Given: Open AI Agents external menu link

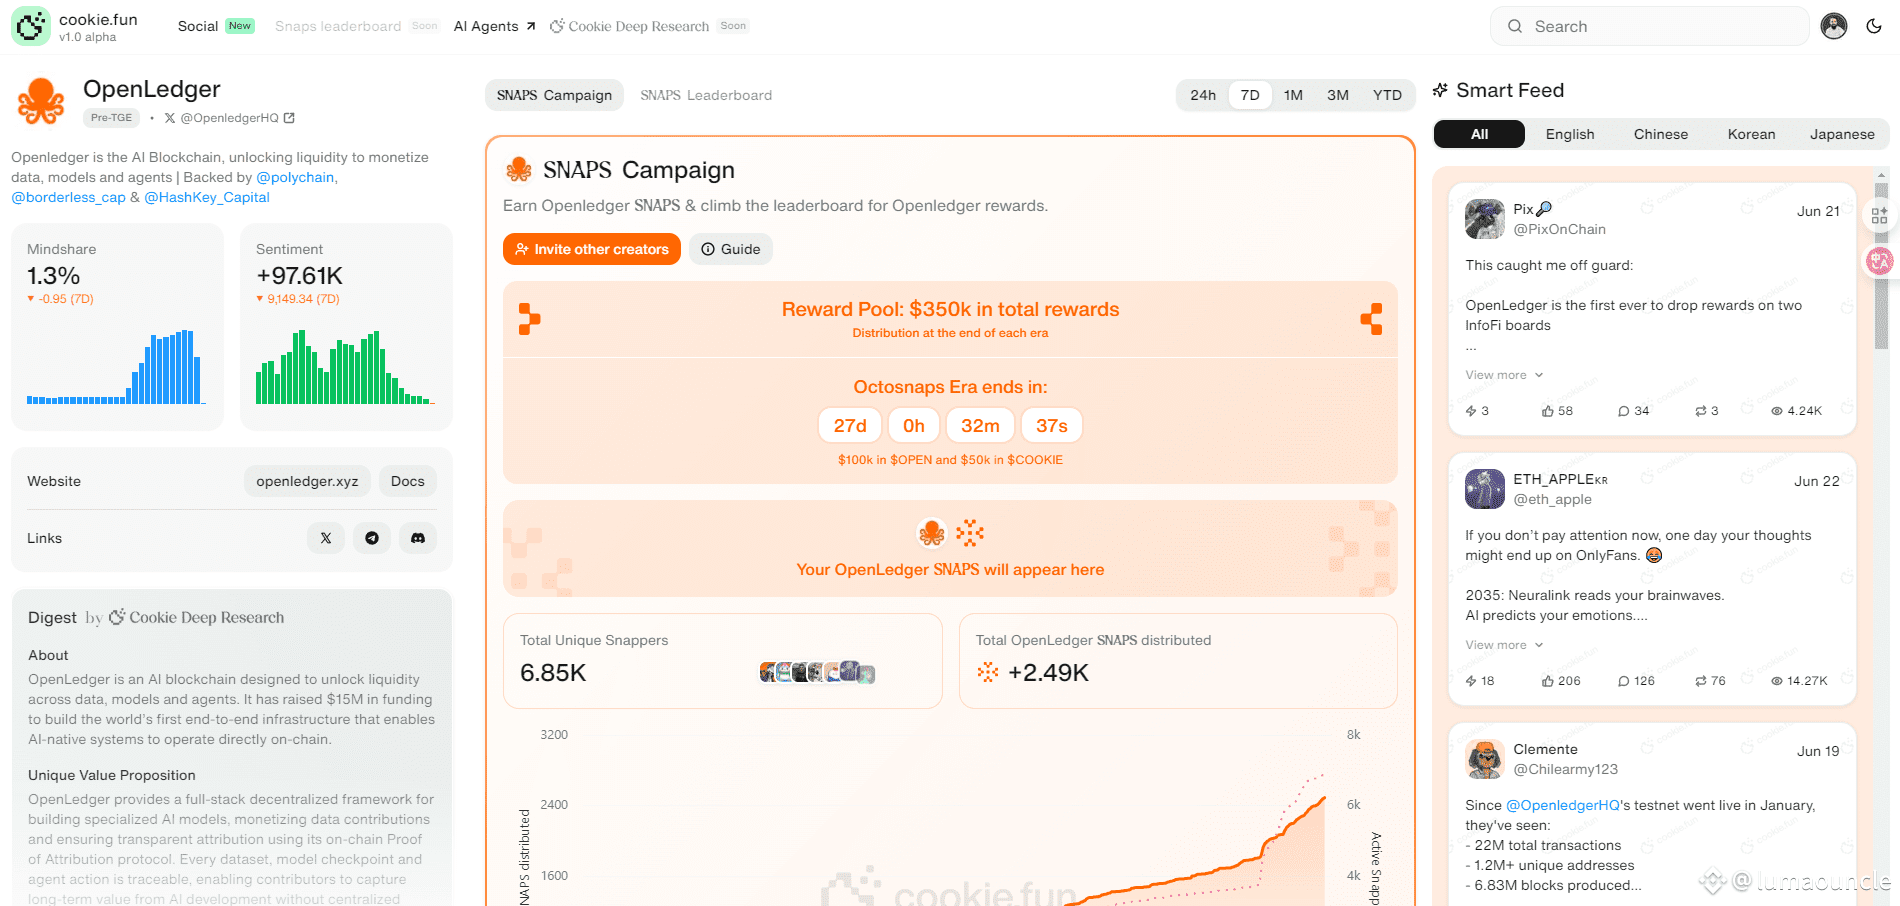Looking at the screenshot, I should [x=494, y=26].
